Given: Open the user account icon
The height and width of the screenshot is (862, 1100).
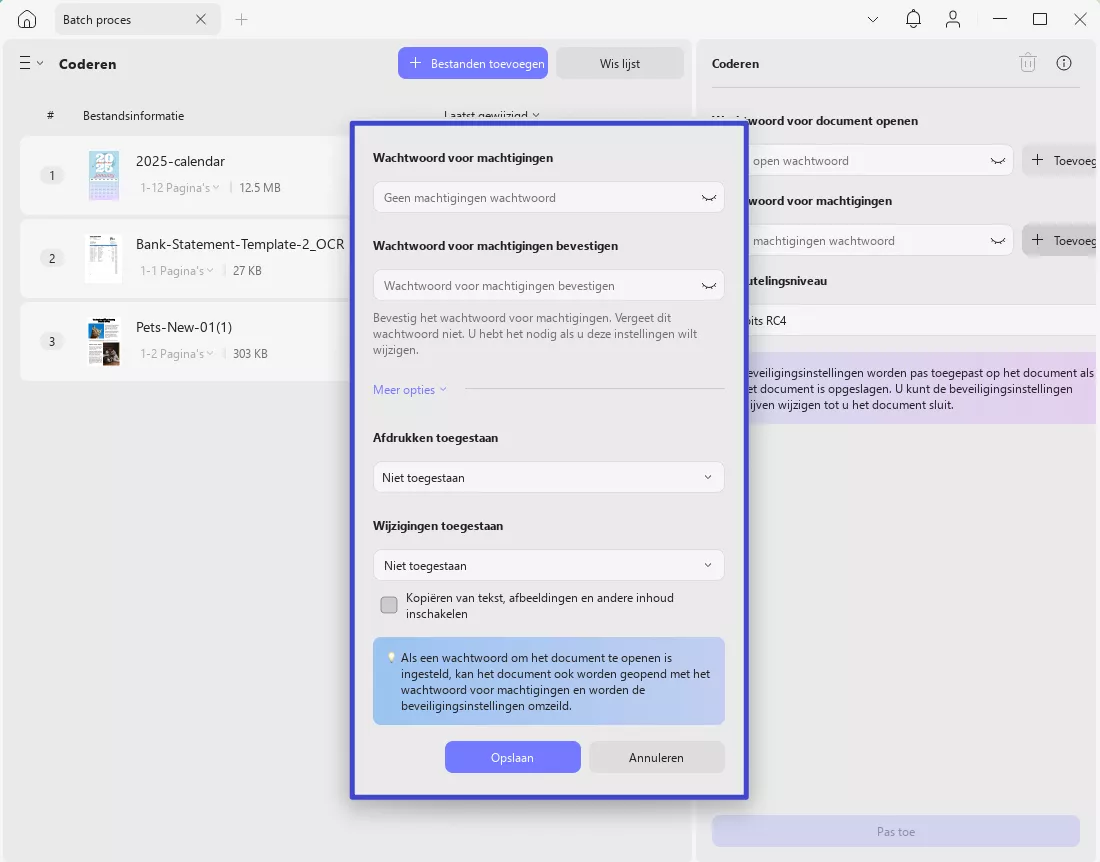Looking at the screenshot, I should pyautogui.click(x=953, y=19).
